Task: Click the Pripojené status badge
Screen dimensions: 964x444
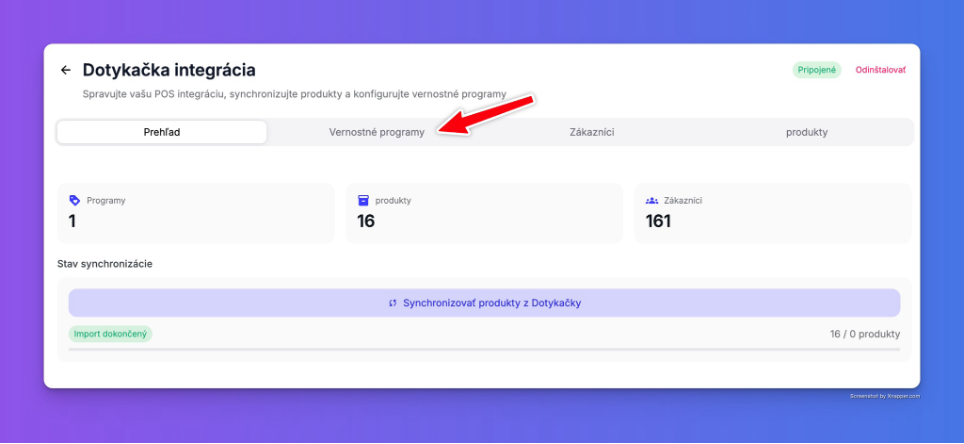Action: pos(816,70)
